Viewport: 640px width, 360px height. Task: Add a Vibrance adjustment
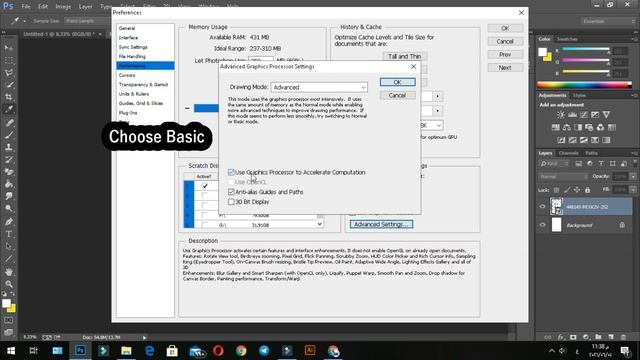coord(606,115)
